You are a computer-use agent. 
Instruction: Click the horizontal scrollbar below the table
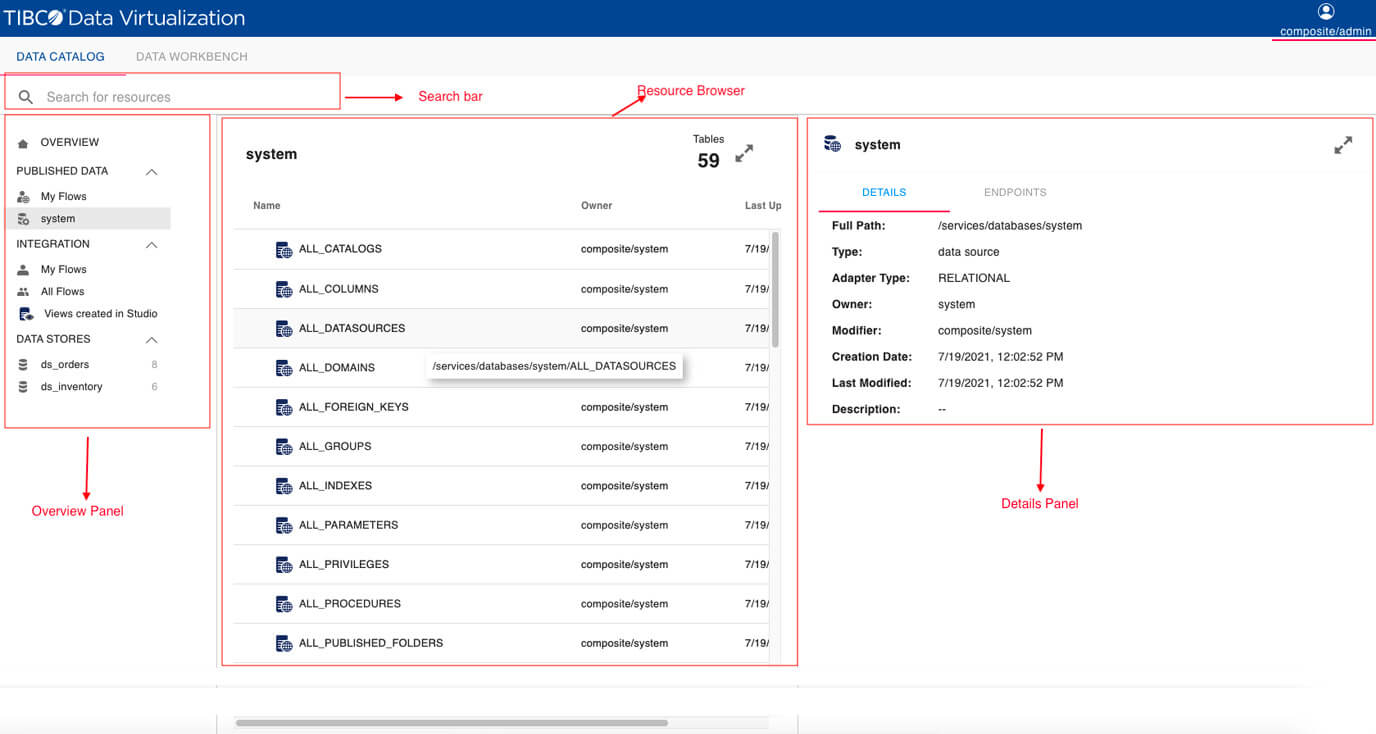tap(451, 722)
